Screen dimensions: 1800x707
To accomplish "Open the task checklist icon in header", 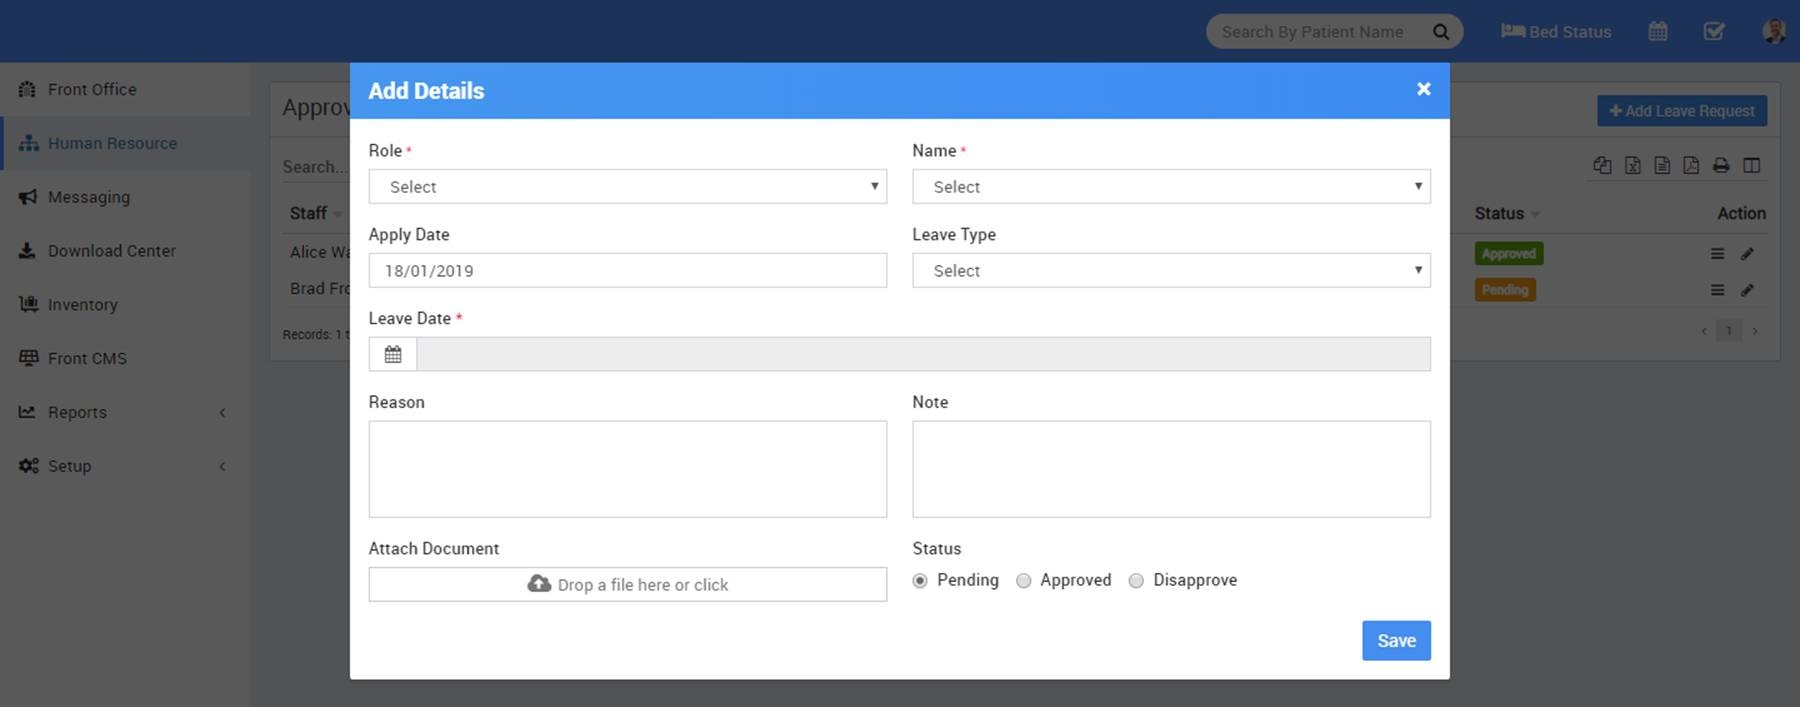I will 1713,32.
